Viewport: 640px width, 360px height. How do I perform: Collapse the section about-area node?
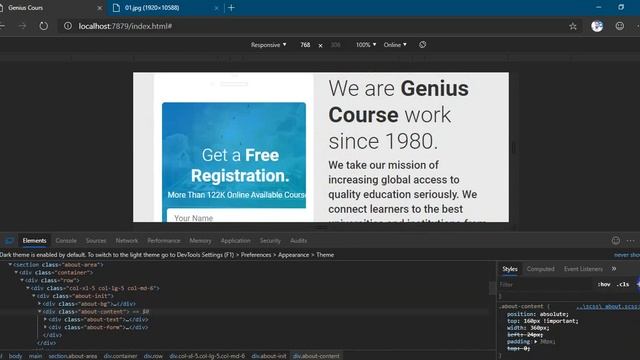[x=10, y=264]
